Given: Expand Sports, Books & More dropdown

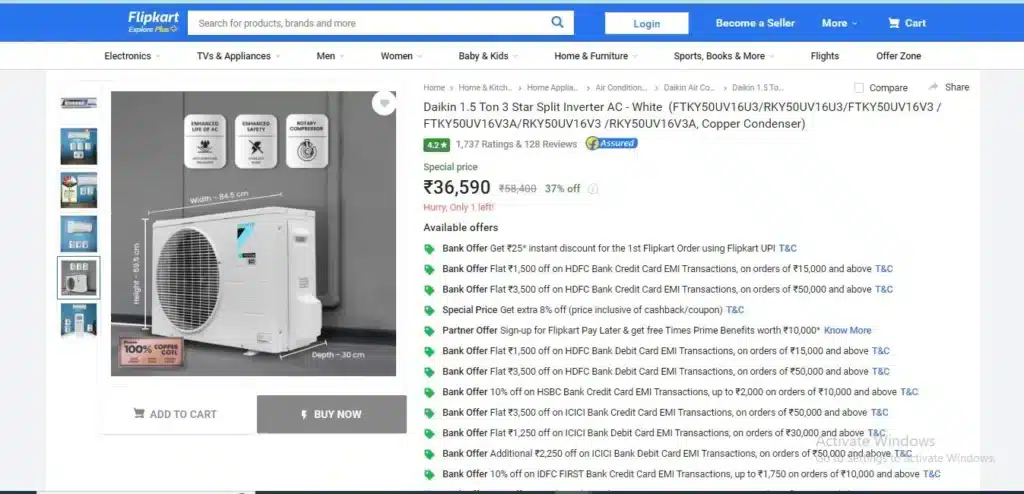Looking at the screenshot, I should coord(724,56).
